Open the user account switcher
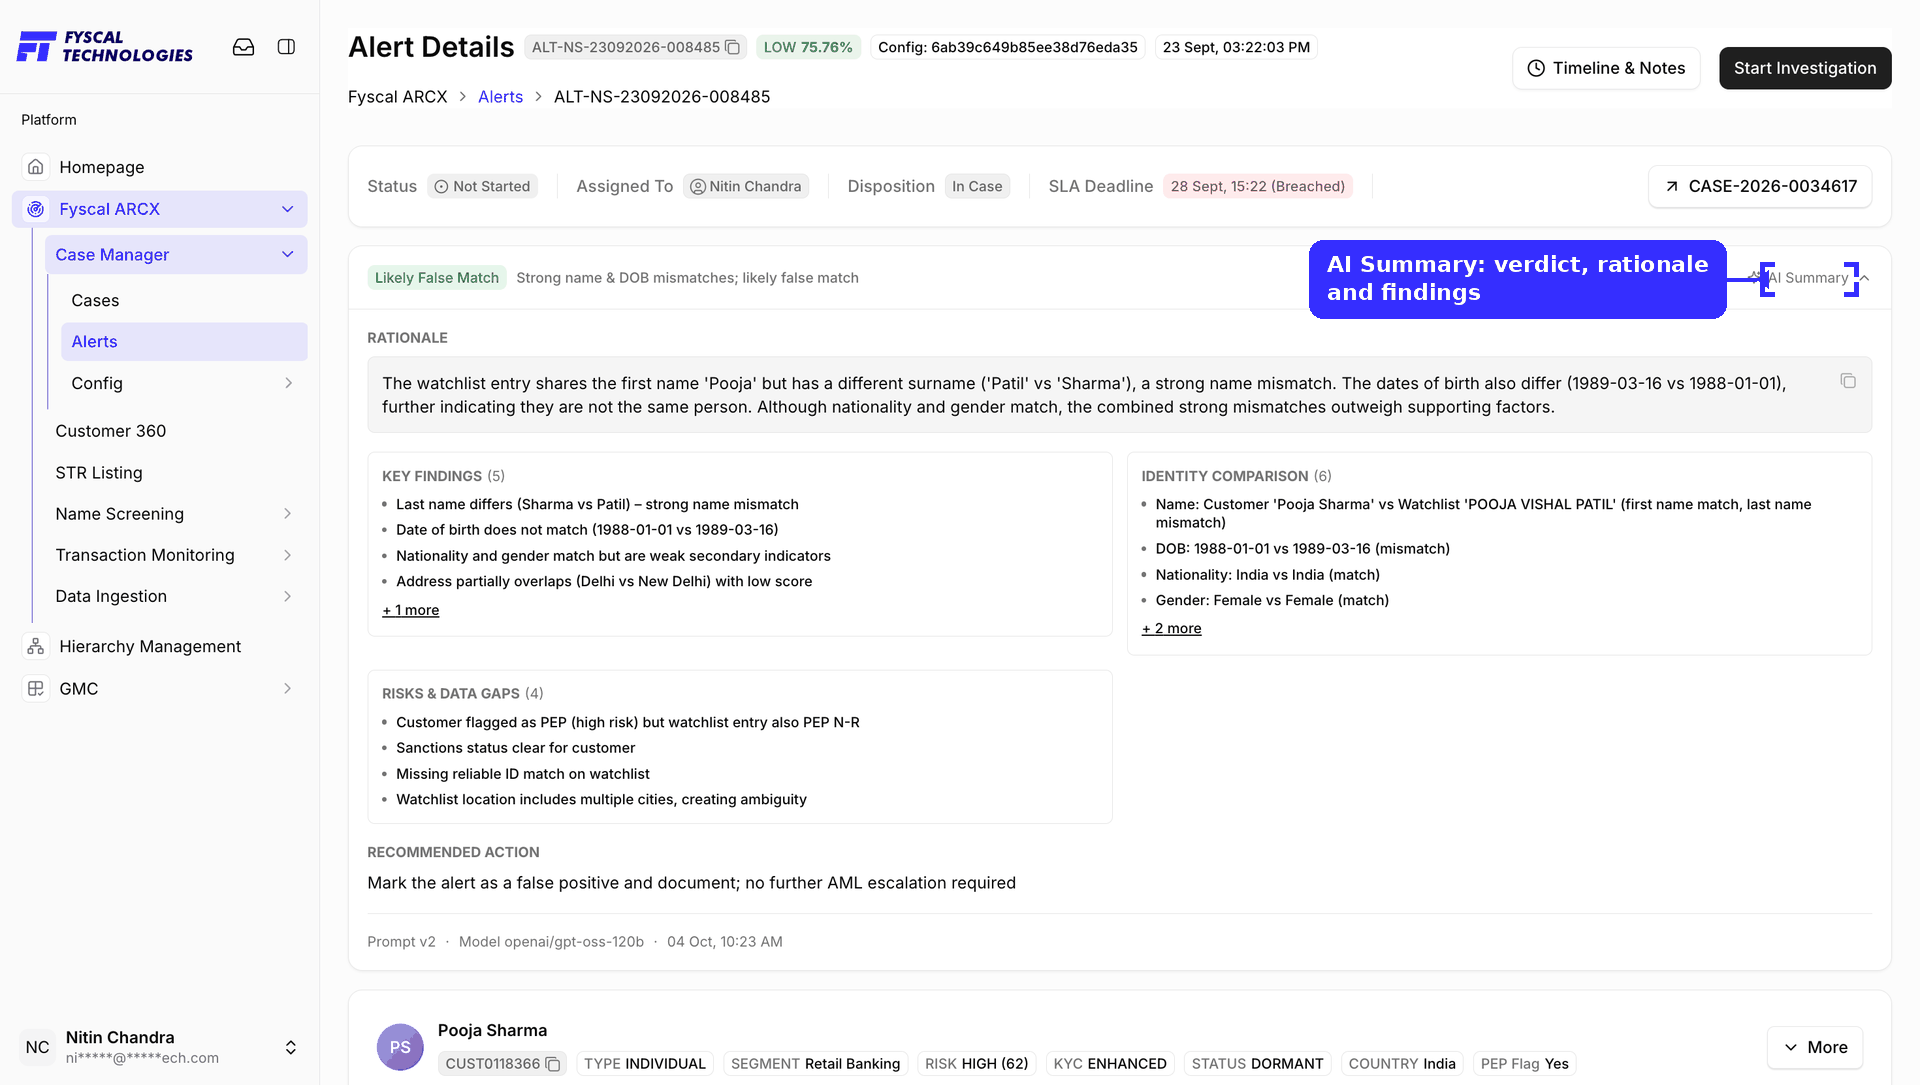 click(x=291, y=1047)
